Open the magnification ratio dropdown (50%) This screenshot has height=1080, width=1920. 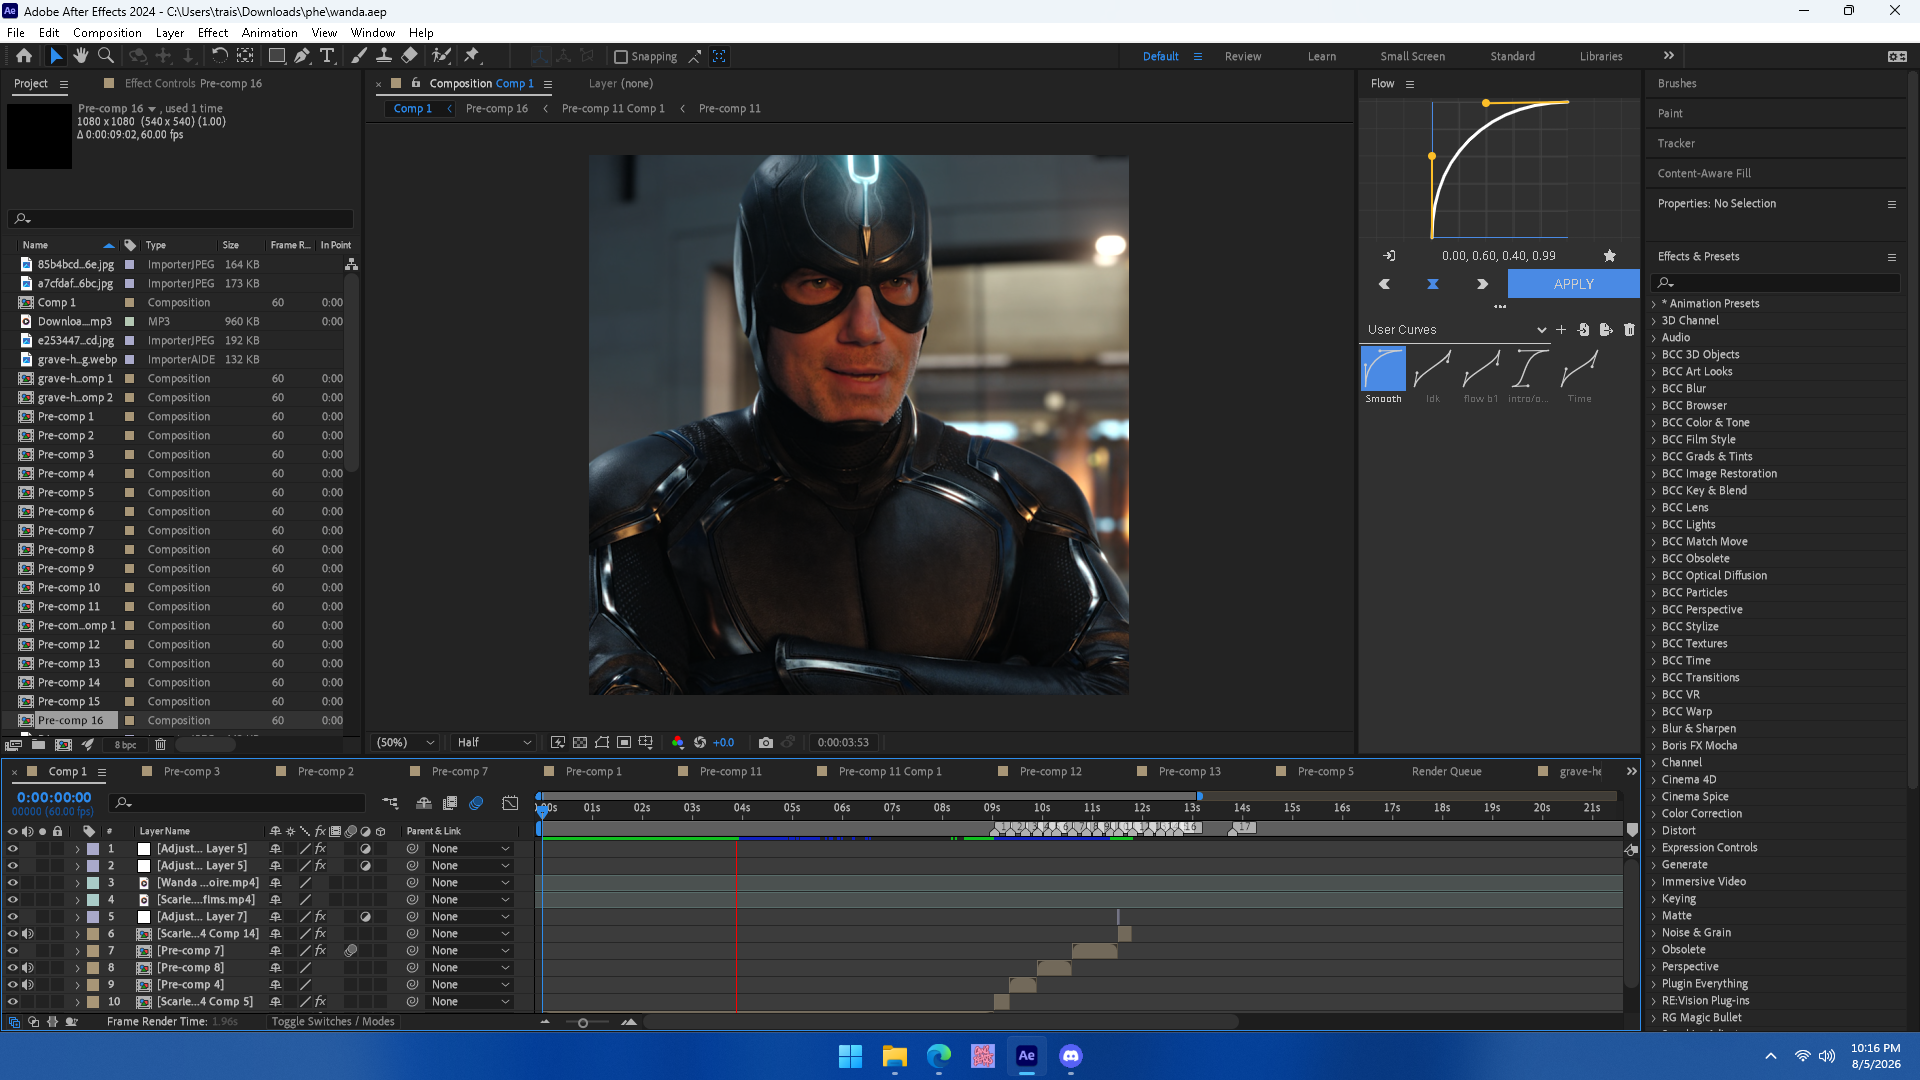coord(405,742)
